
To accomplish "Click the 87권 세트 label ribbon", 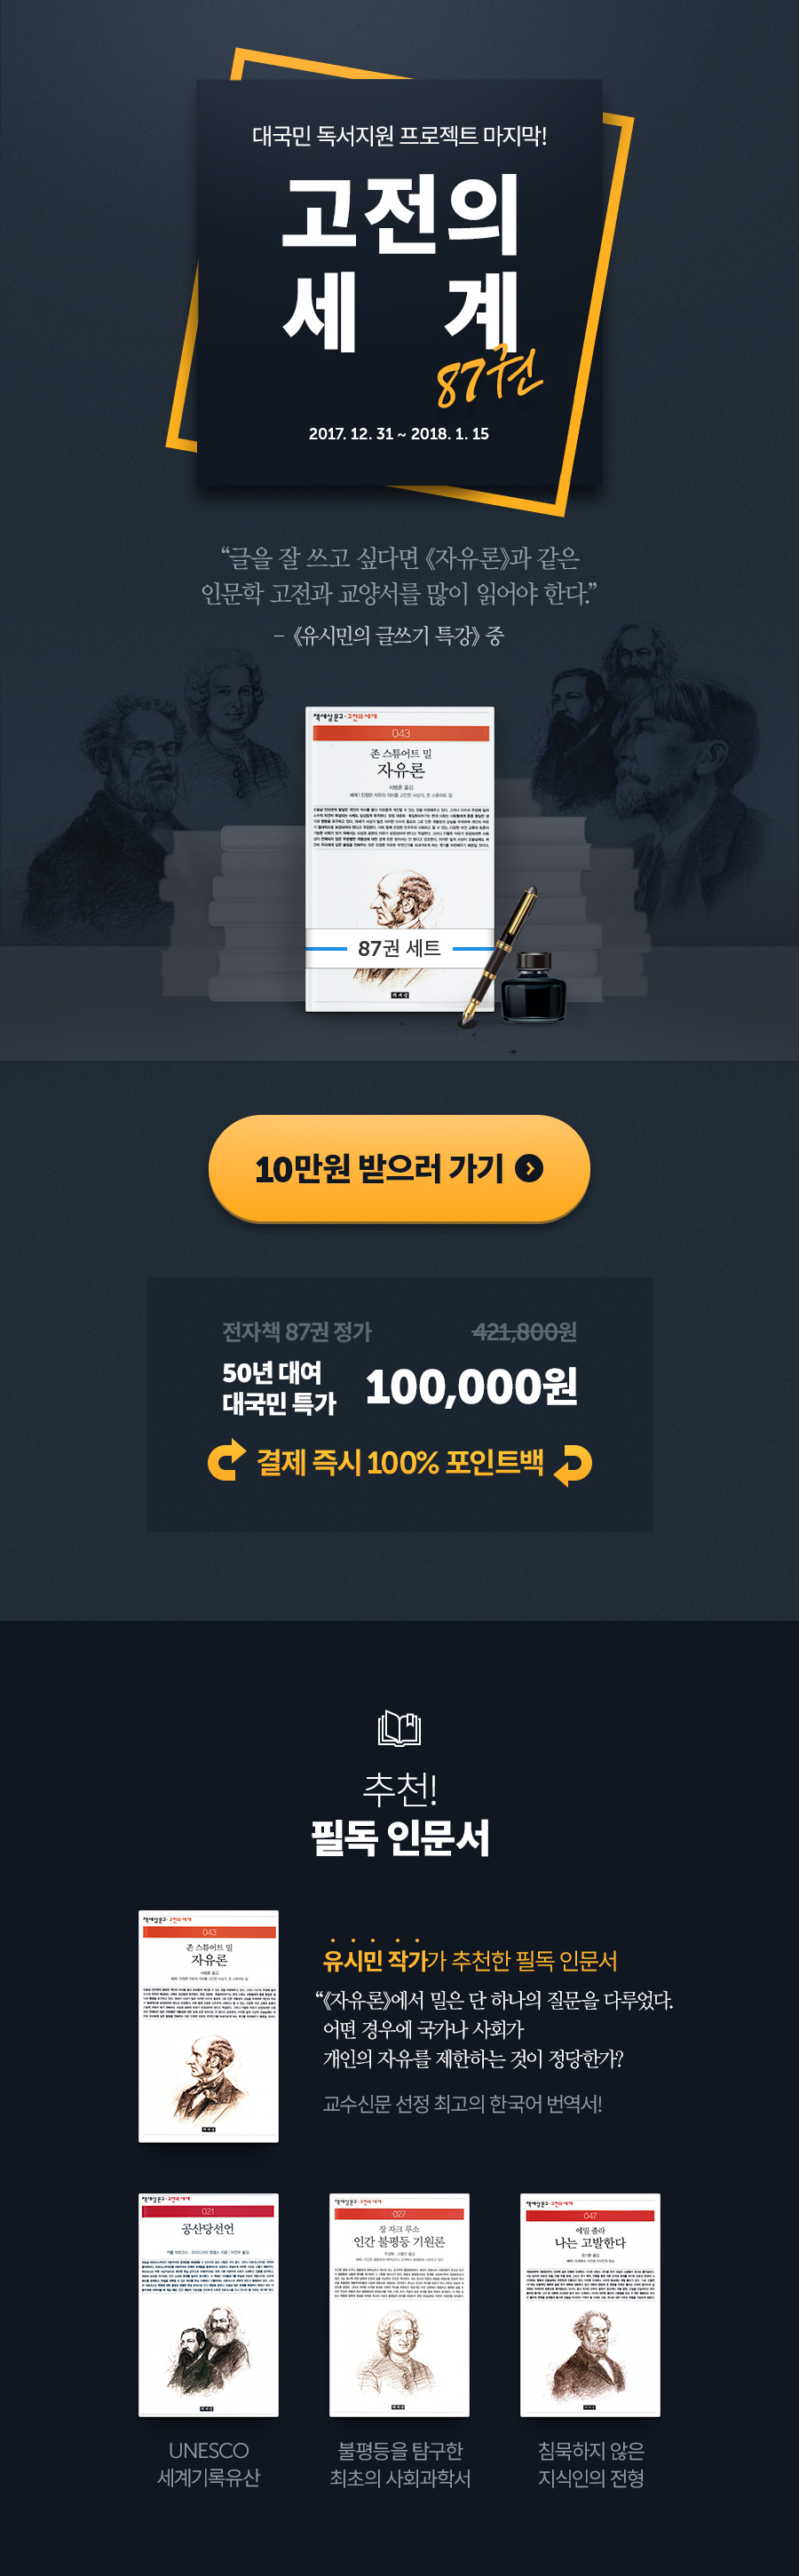I will point(399,948).
